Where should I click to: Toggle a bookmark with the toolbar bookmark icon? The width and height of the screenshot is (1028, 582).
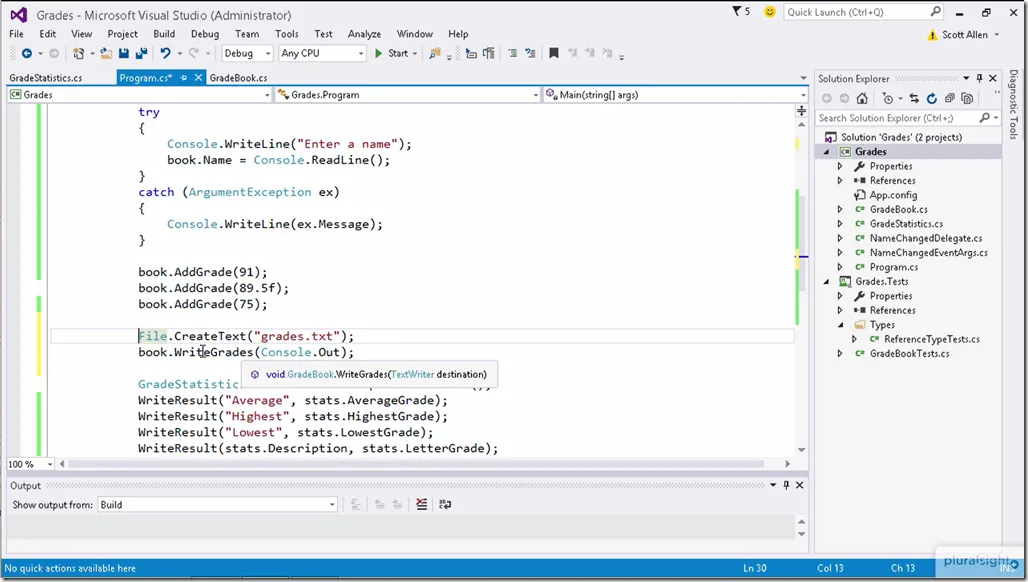pyautogui.click(x=554, y=54)
